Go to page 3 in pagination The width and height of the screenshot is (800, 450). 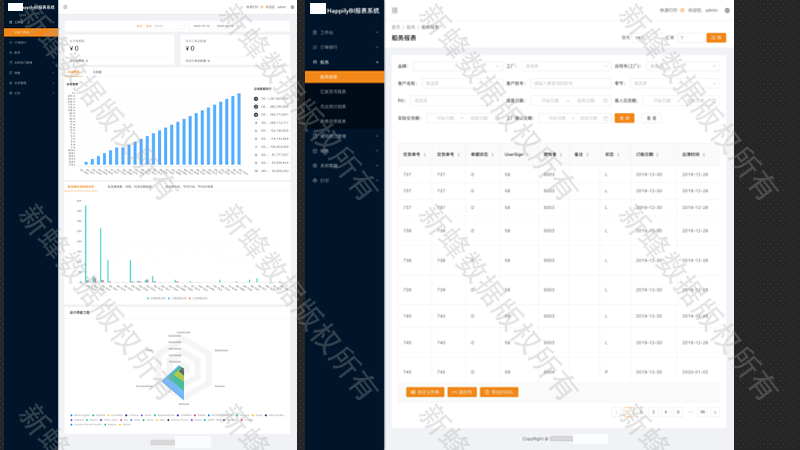(x=653, y=411)
